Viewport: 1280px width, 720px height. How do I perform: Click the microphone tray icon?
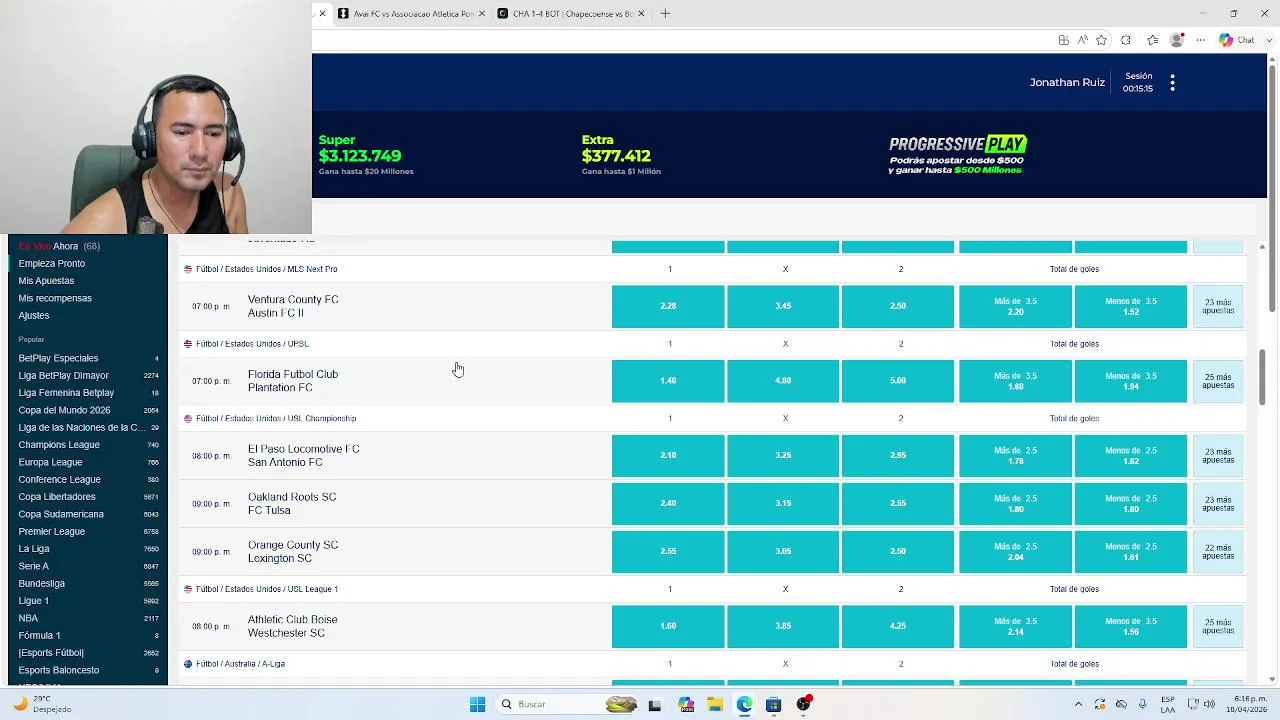(1143, 704)
